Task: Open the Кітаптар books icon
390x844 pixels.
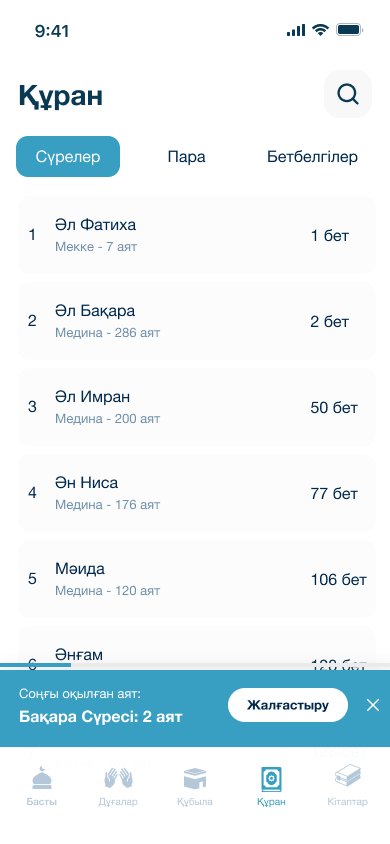Action: click(x=348, y=776)
